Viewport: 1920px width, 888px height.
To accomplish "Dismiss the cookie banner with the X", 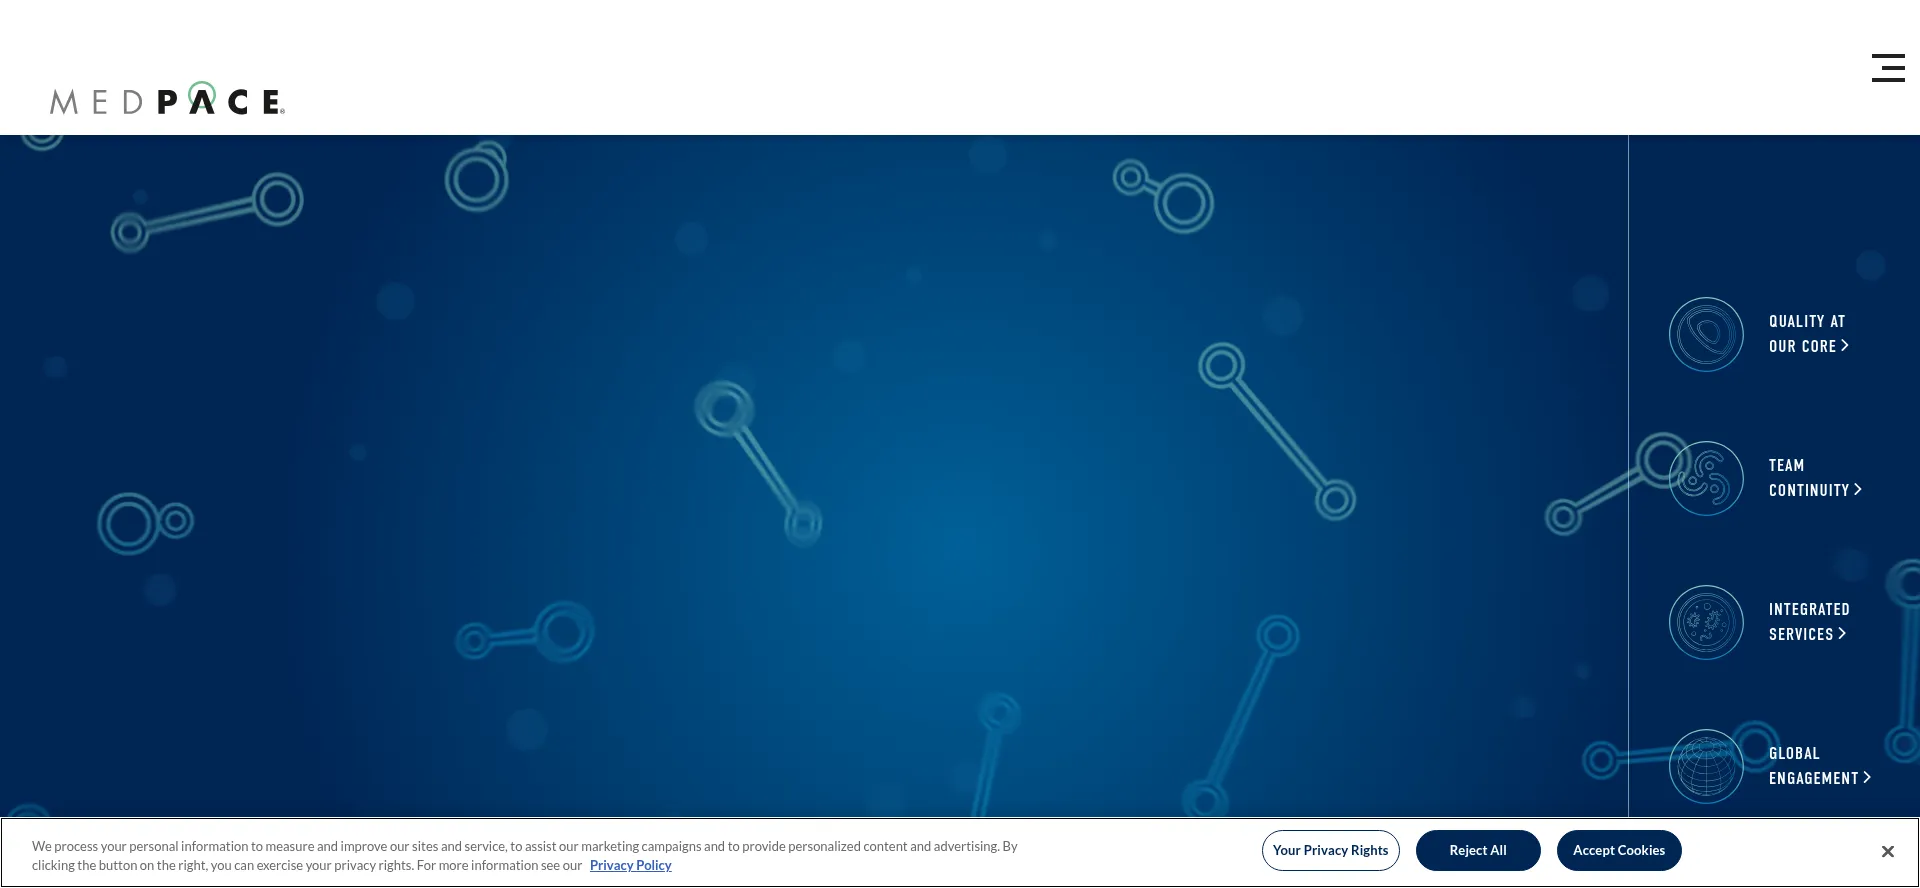I will (1887, 851).
